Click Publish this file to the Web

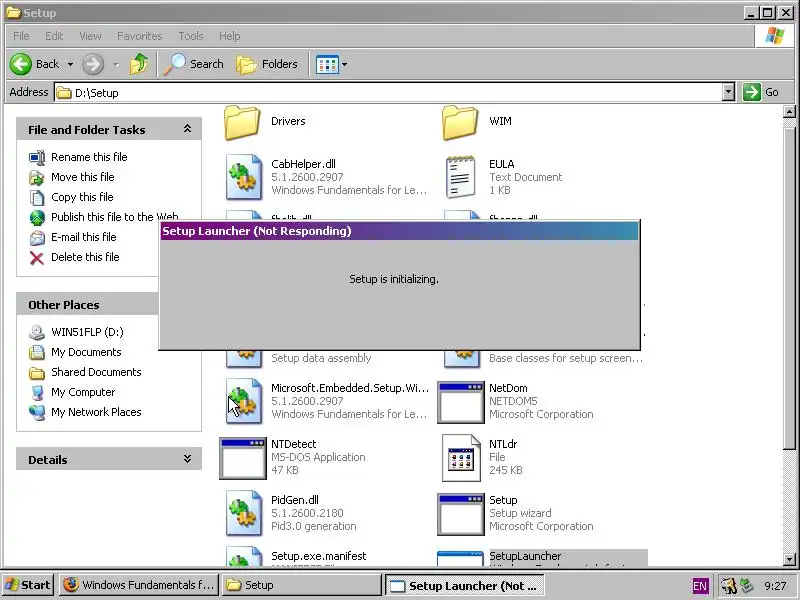click(115, 217)
